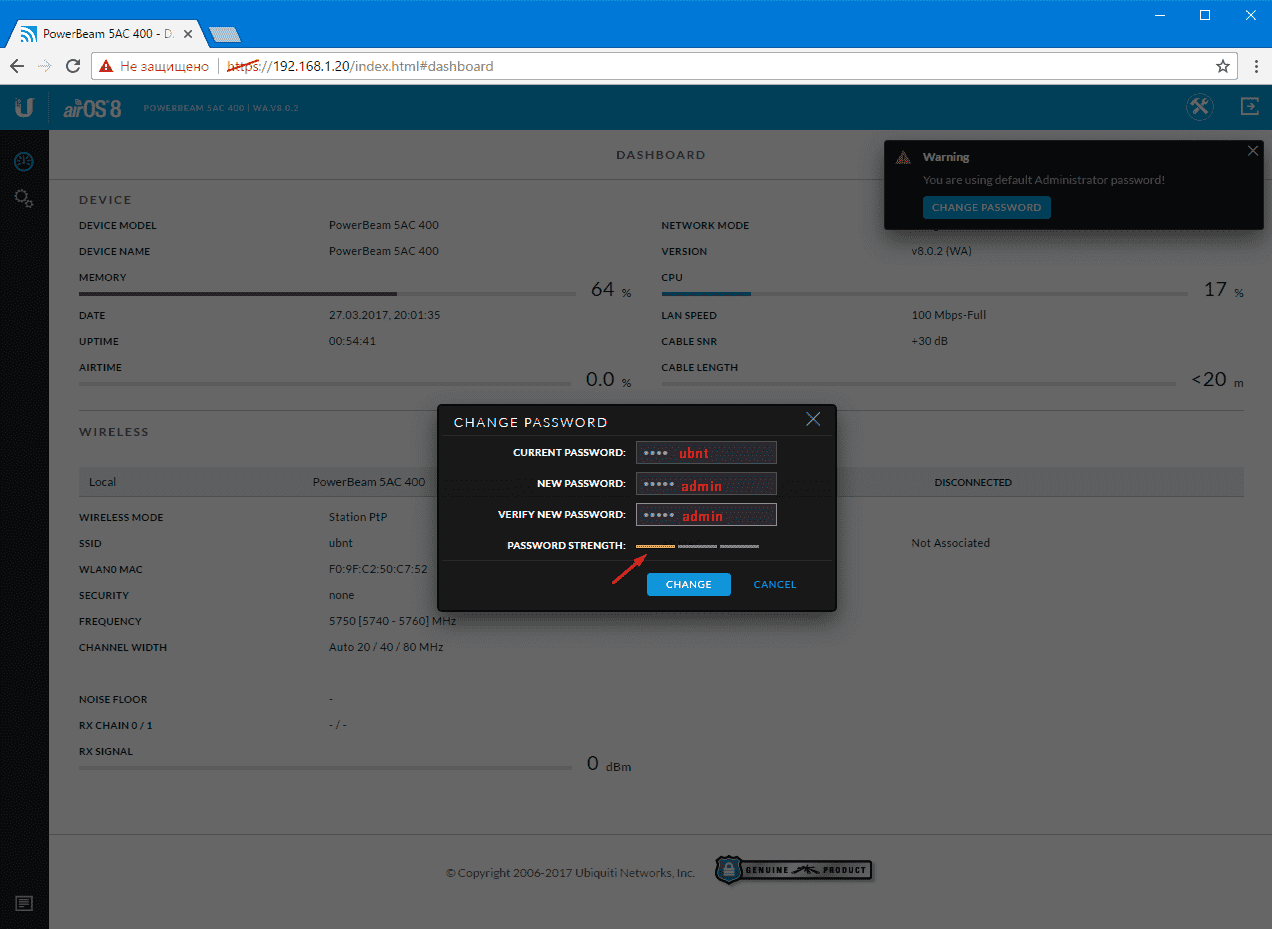Screen dimensions: 1272x929
Task: Minimize the Chrome window
Action: coord(1160,15)
